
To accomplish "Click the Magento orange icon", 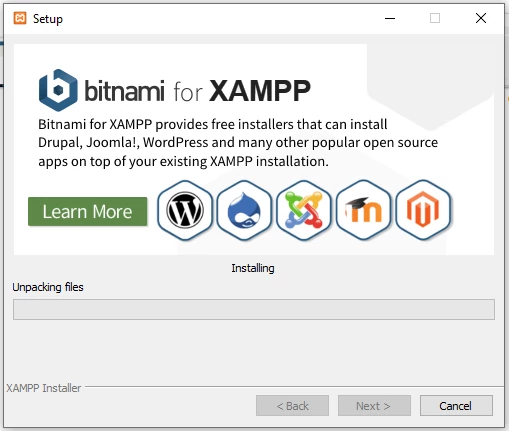I will tap(423, 210).
